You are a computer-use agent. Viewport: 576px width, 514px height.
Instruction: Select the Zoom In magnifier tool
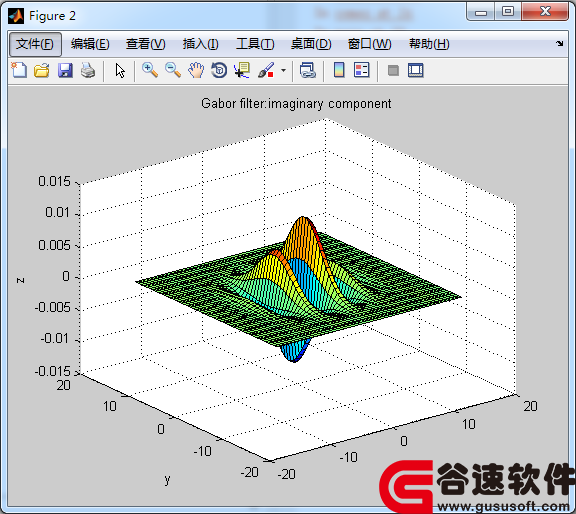click(150, 70)
